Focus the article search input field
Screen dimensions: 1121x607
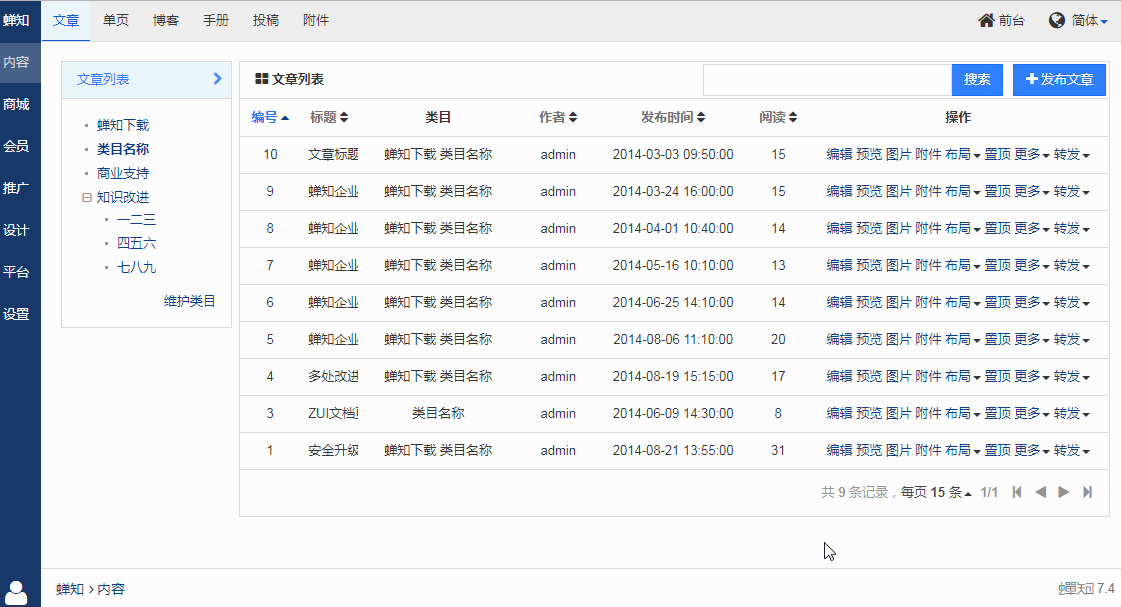coord(826,80)
